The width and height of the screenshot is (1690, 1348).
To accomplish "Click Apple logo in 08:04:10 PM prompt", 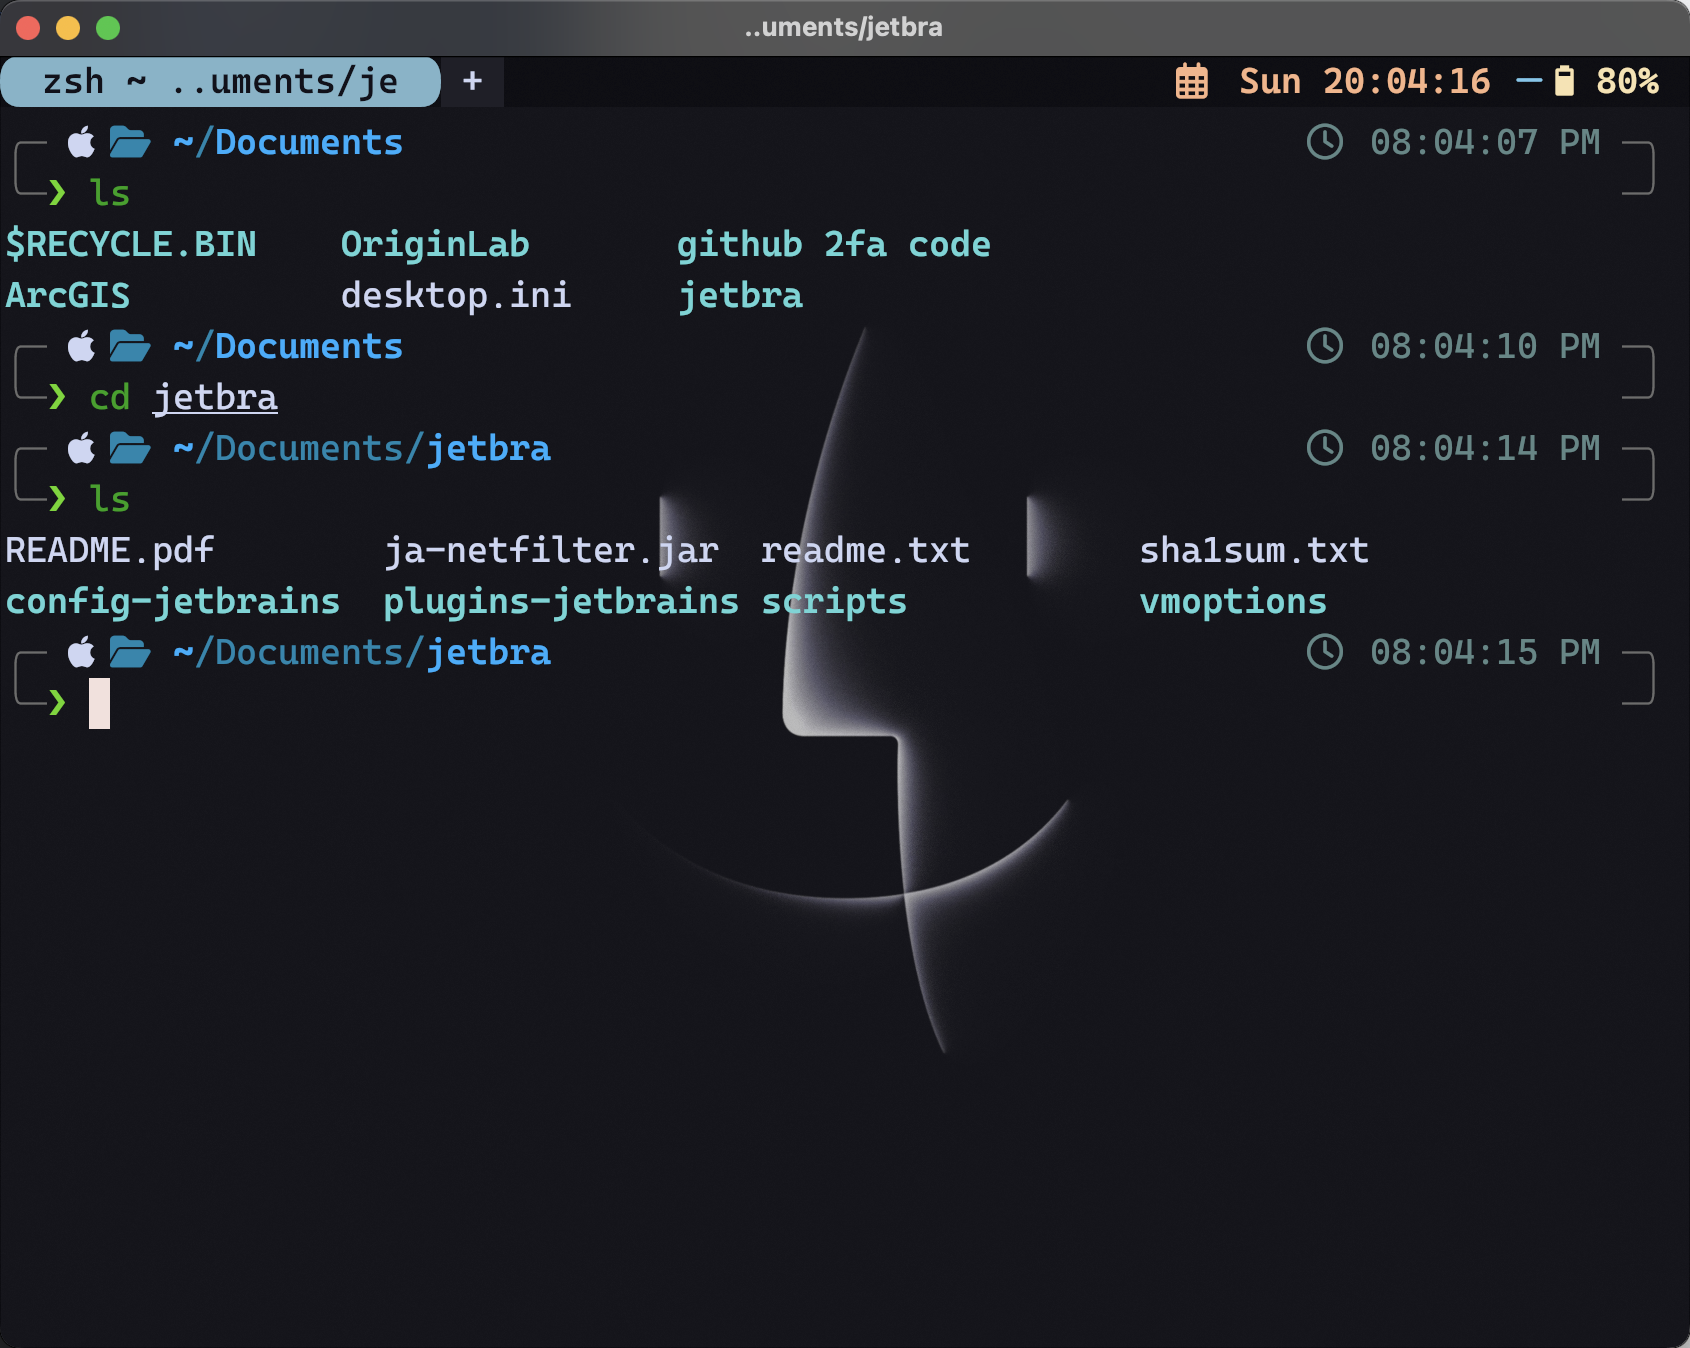I will click(81, 346).
